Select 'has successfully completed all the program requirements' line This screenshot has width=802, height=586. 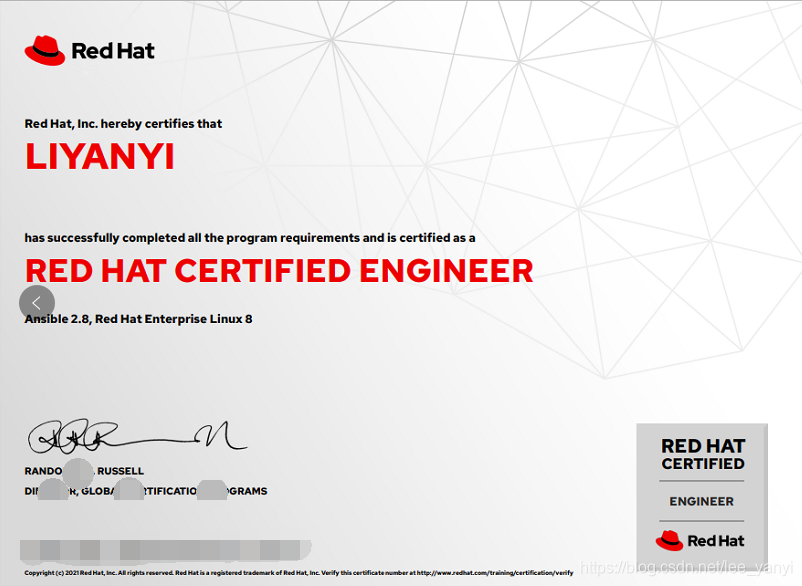(x=250, y=238)
